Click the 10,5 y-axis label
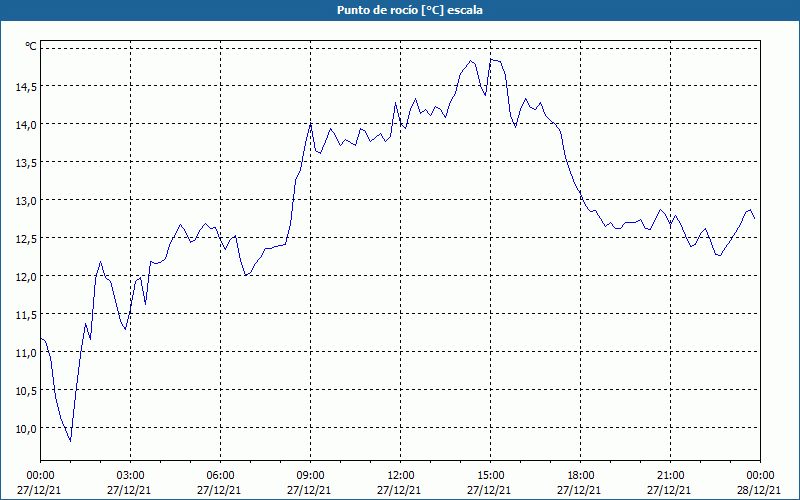Image resolution: width=800 pixels, height=500 pixels. tap(26, 391)
